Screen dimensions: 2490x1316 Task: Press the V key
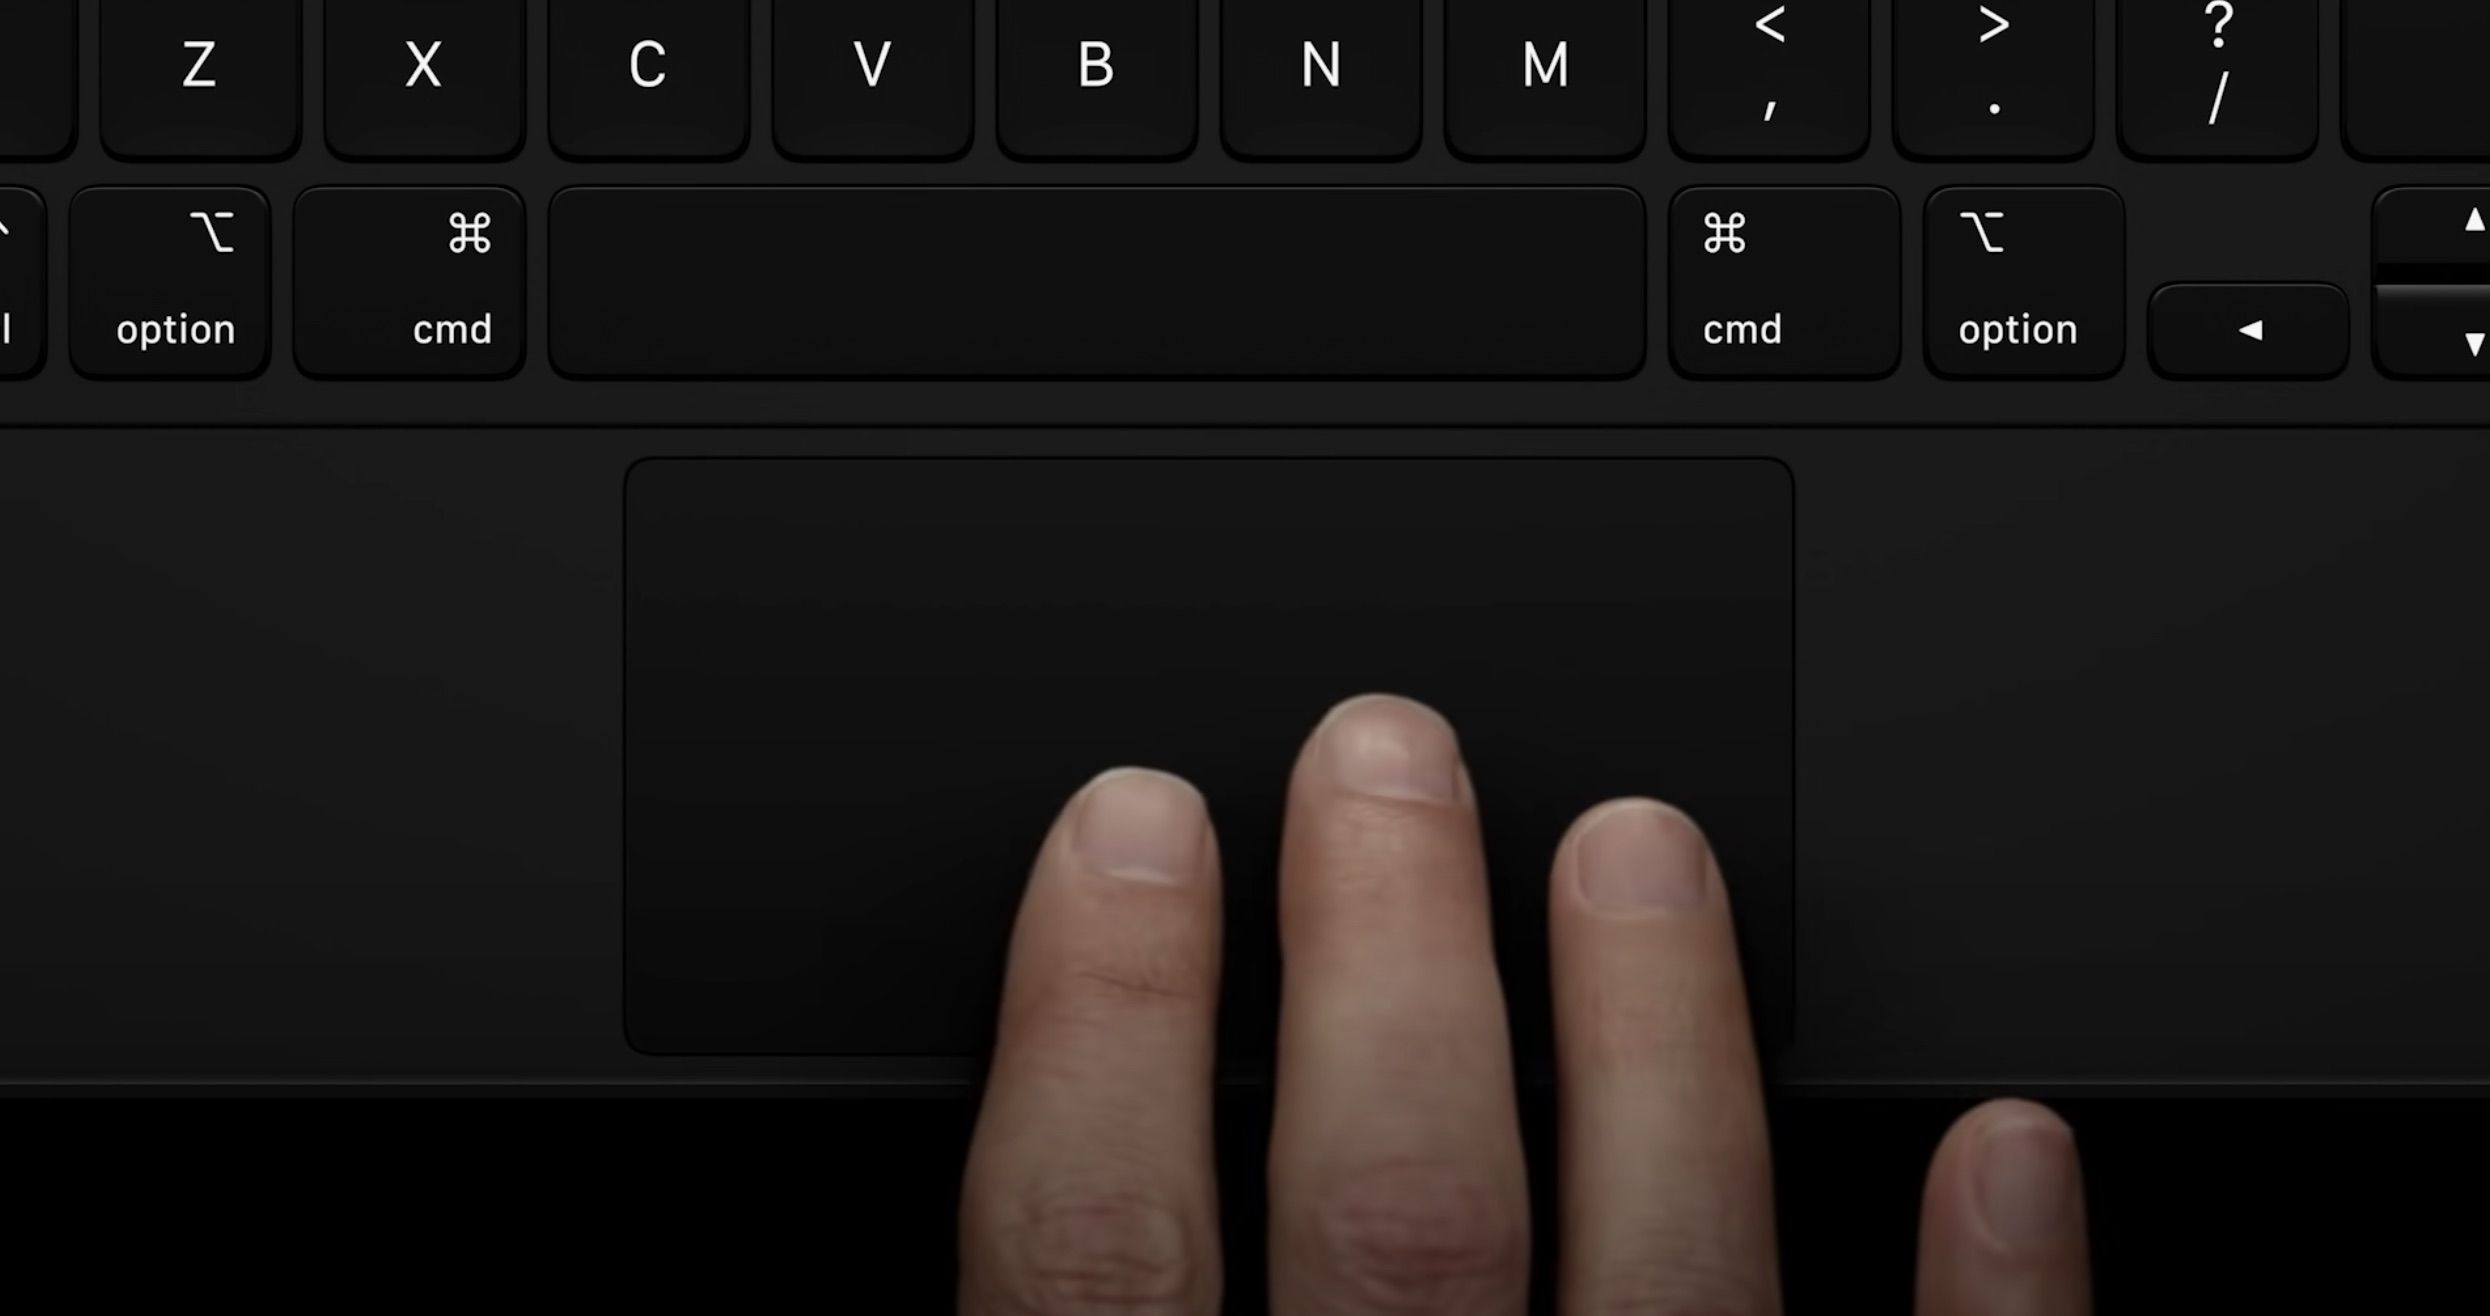[x=871, y=74]
